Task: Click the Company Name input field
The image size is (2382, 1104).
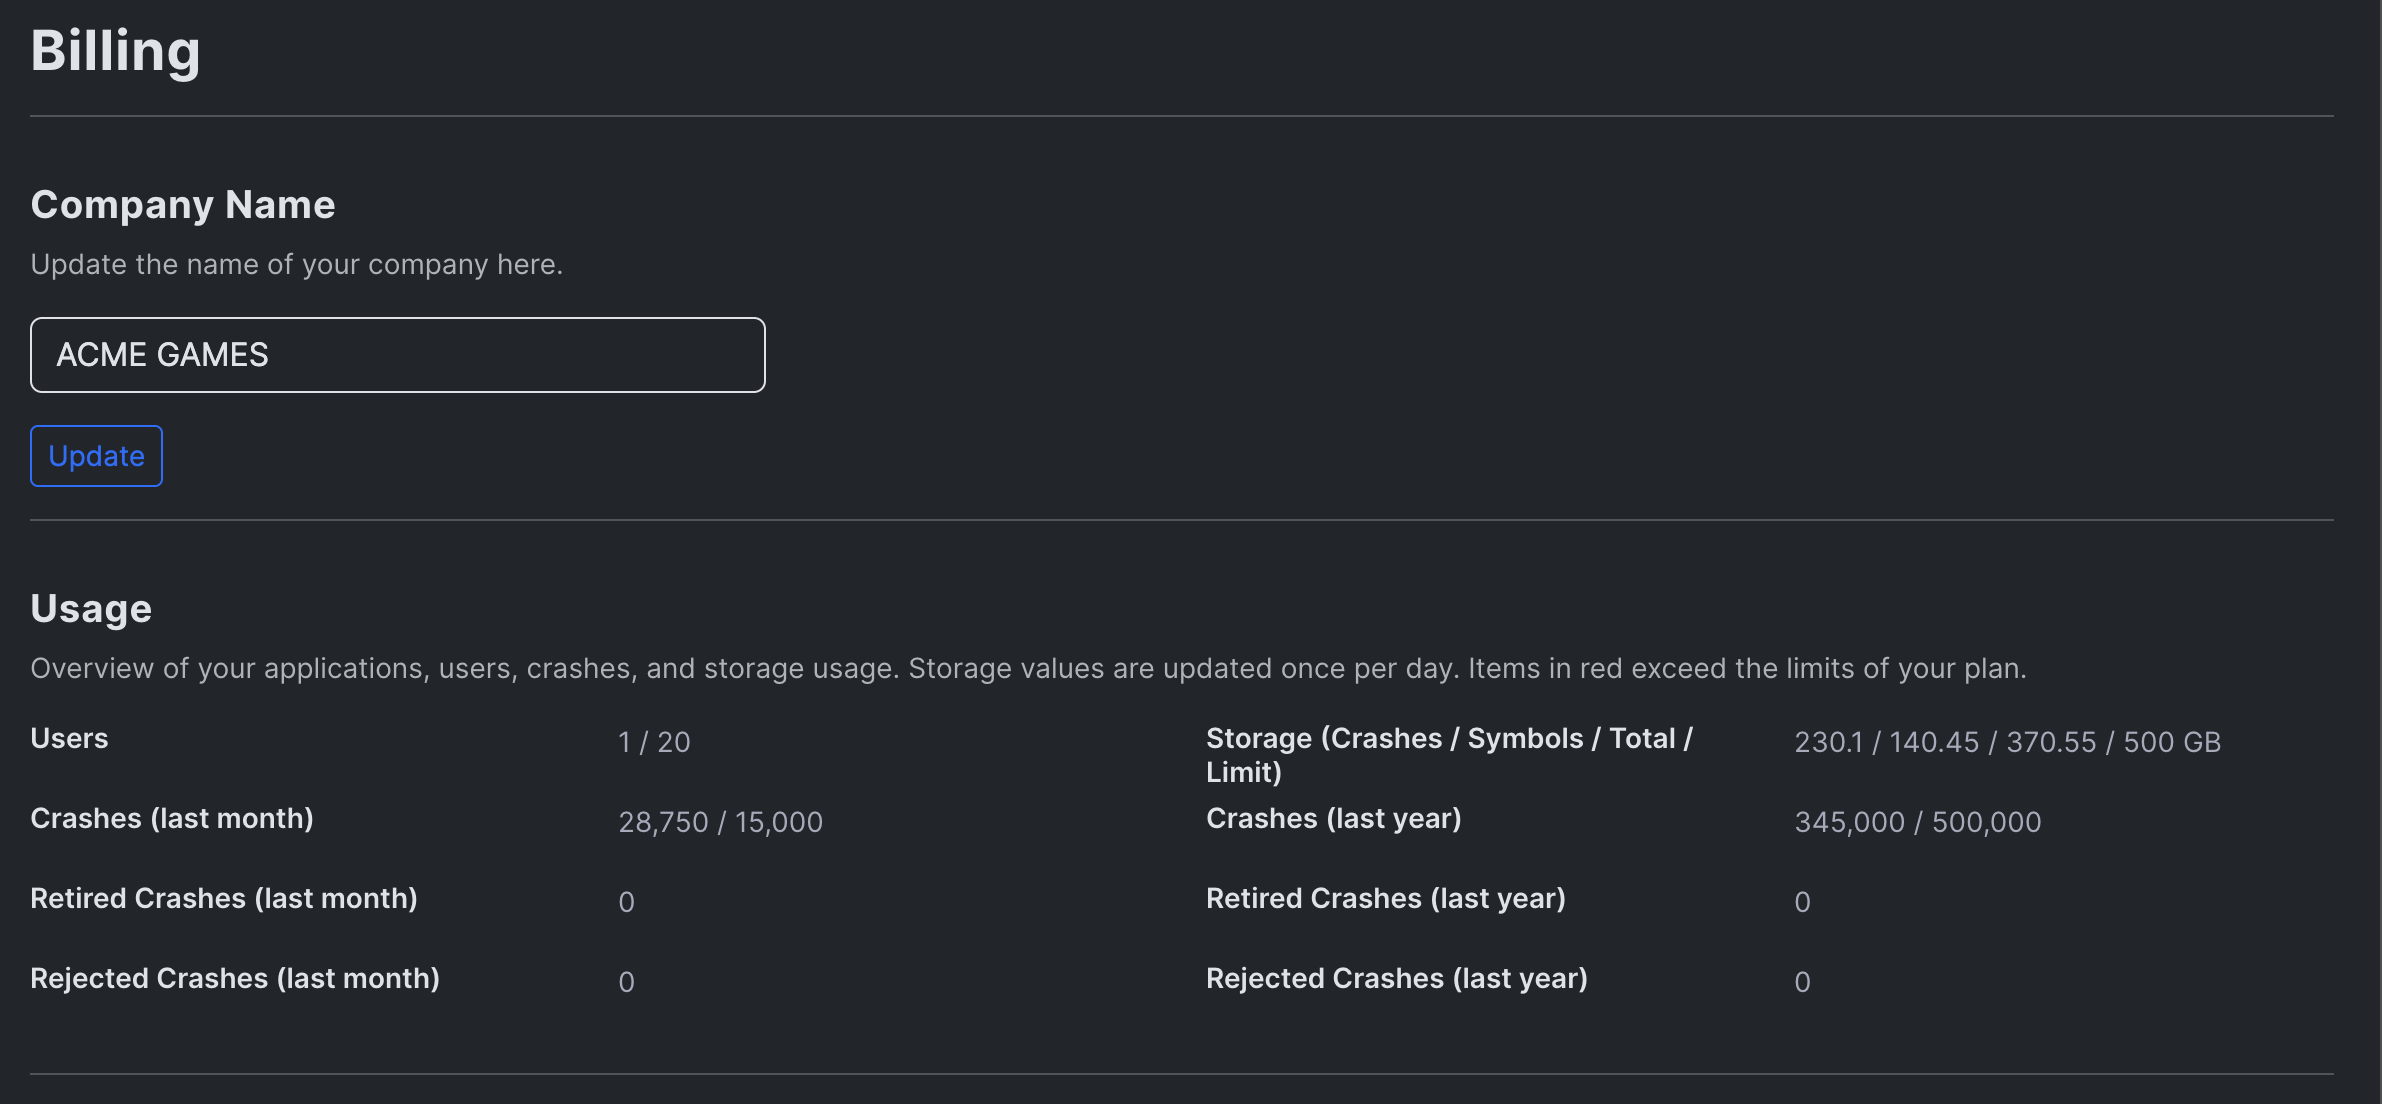Action: [x=397, y=355]
